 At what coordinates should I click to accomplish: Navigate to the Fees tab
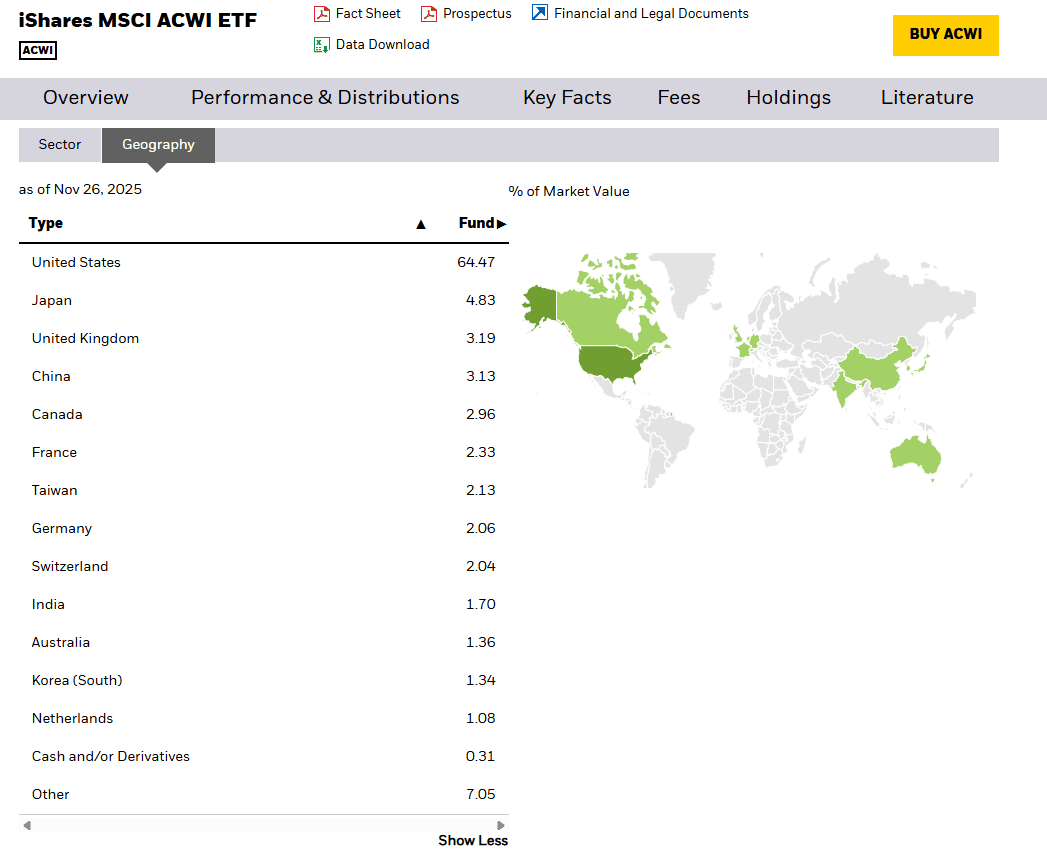click(679, 98)
